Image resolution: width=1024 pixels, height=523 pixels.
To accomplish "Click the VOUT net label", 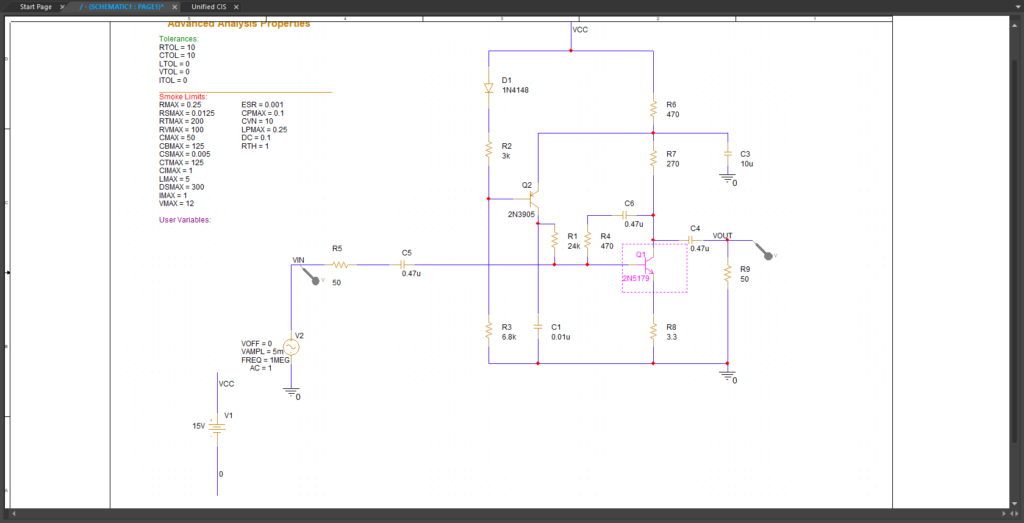I will click(722, 235).
